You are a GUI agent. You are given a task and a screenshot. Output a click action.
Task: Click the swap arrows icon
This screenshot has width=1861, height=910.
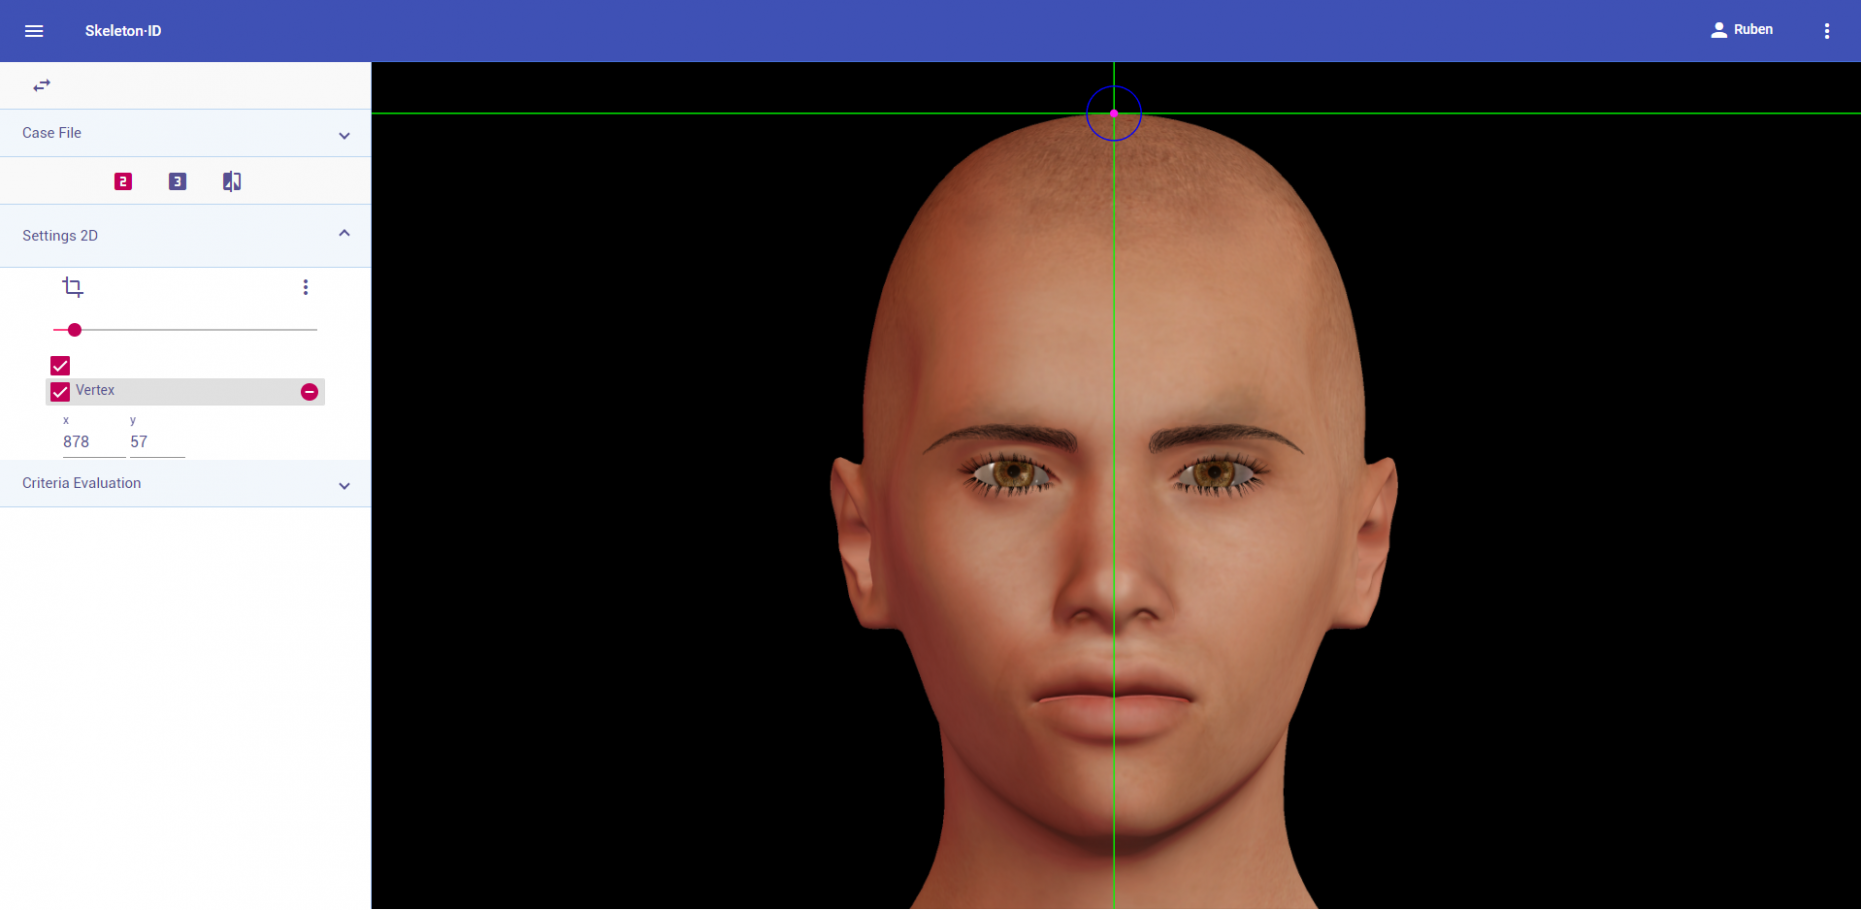(41, 86)
